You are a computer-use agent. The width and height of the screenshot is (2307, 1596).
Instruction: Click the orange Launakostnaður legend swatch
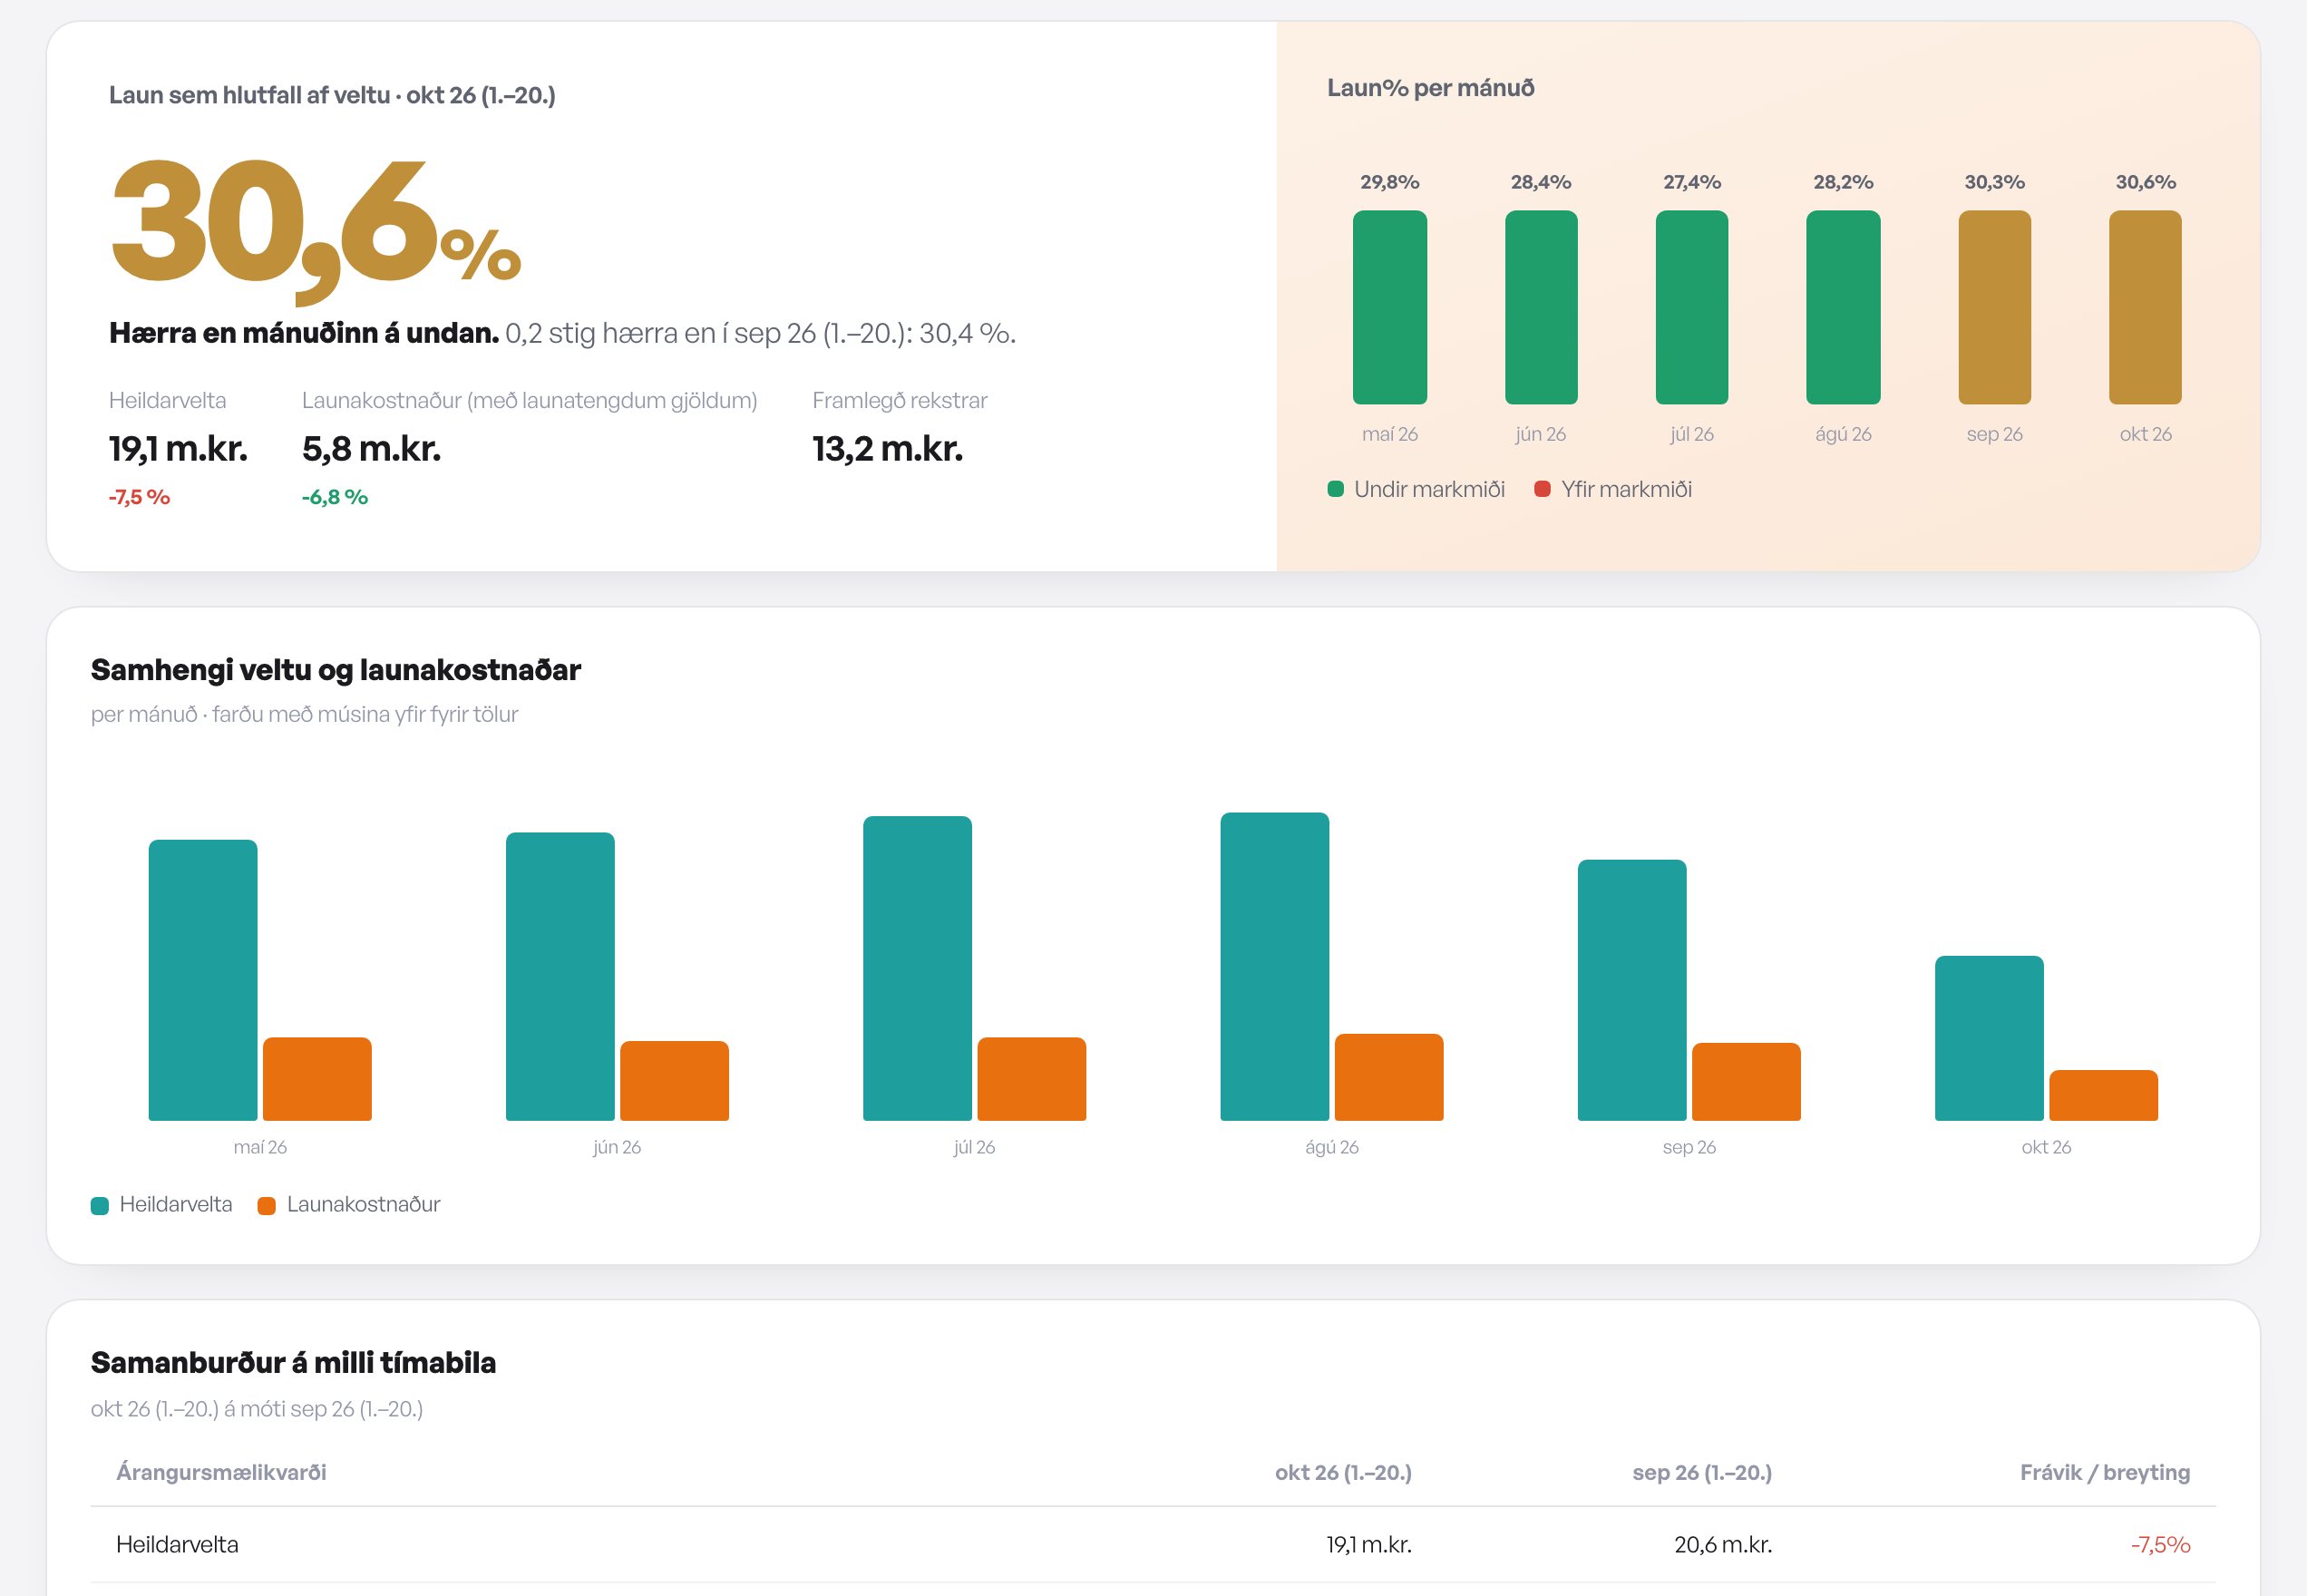click(x=266, y=1205)
